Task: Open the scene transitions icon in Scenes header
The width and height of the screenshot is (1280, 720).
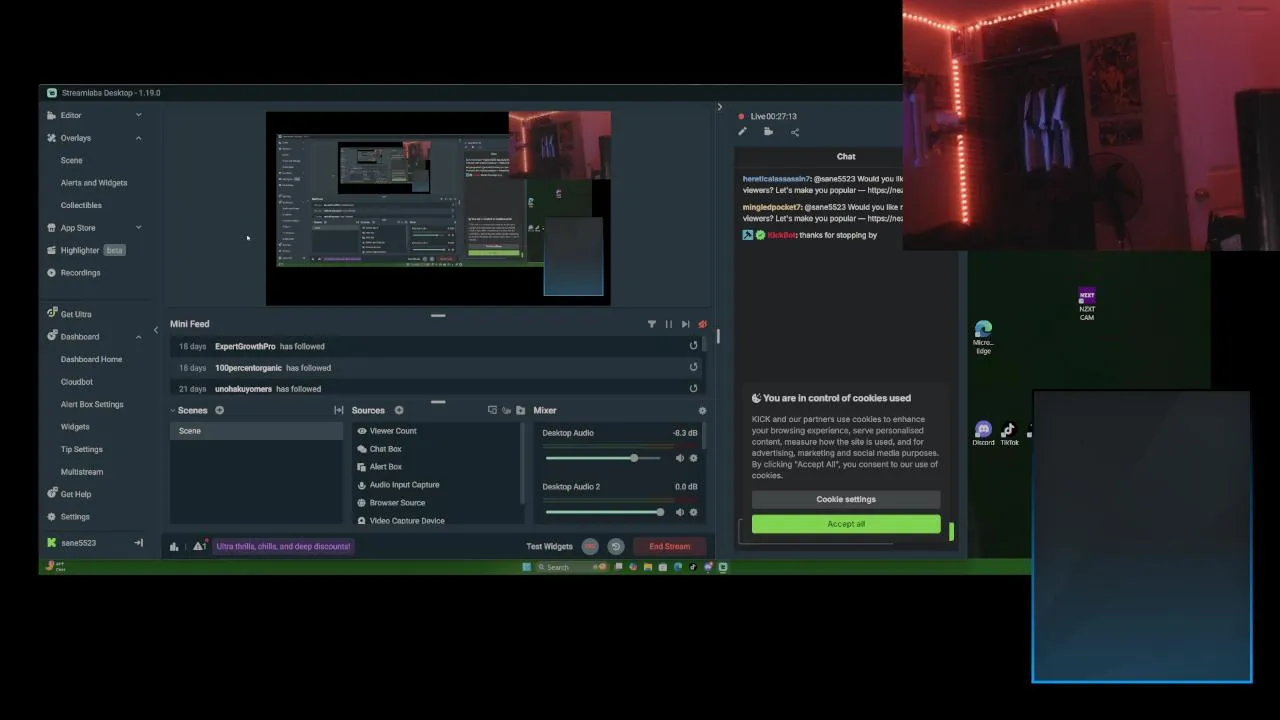Action: 338,410
